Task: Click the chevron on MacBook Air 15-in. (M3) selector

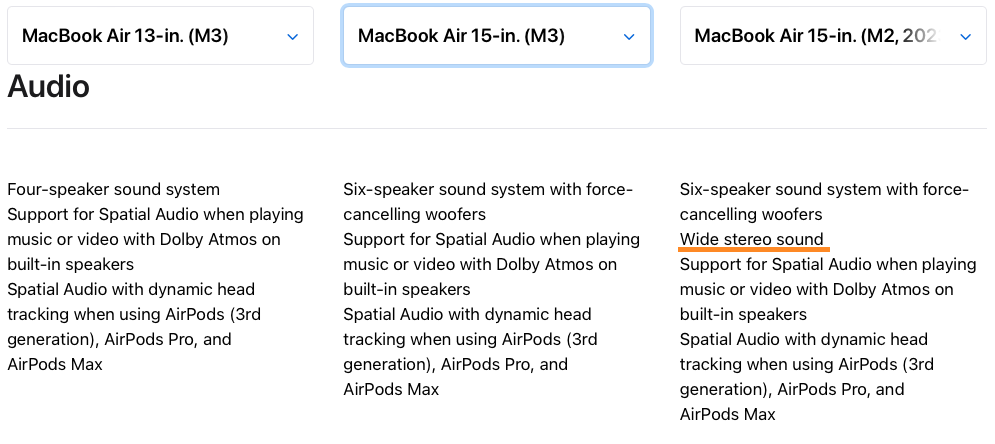Action: tap(629, 37)
